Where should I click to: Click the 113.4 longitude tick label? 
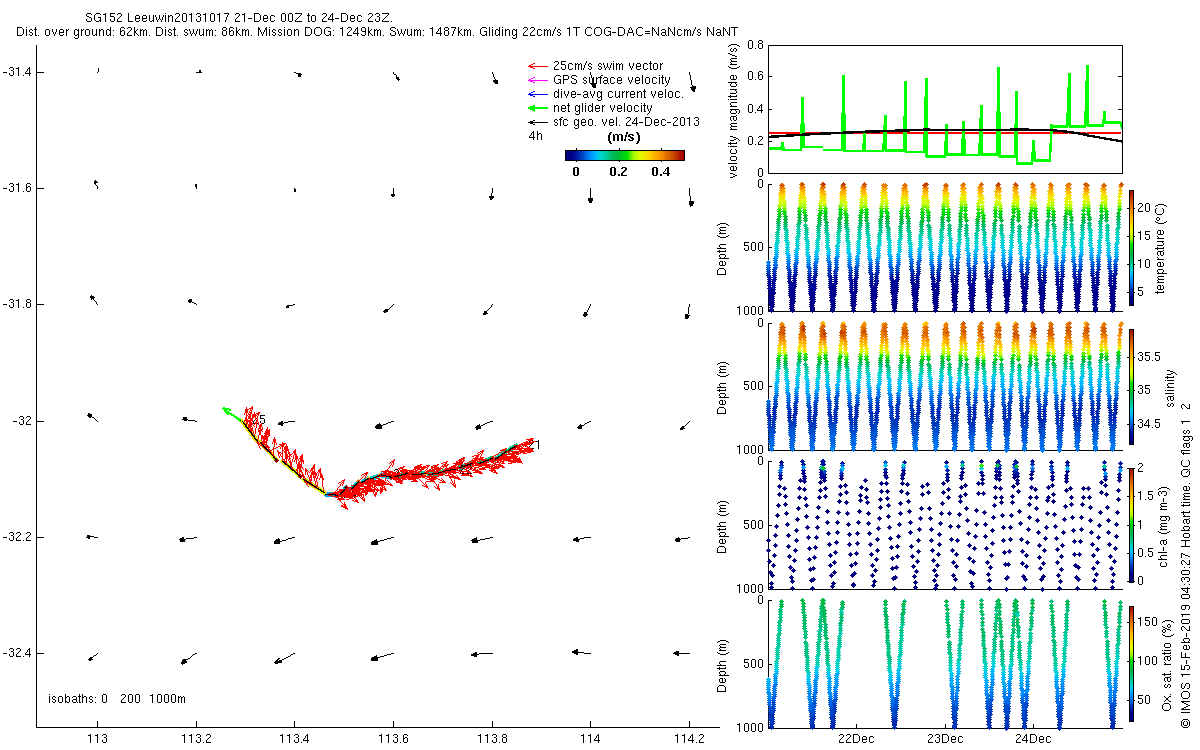[295, 740]
